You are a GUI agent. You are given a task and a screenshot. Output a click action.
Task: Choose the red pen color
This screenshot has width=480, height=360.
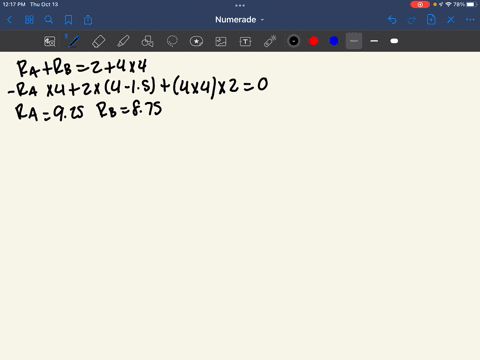pyautogui.click(x=314, y=41)
